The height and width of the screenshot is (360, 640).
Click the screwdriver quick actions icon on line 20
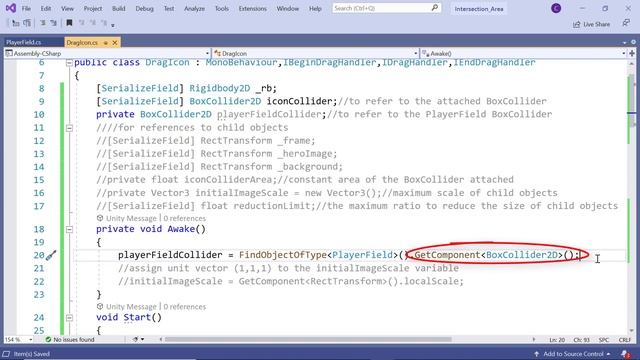click(51, 256)
